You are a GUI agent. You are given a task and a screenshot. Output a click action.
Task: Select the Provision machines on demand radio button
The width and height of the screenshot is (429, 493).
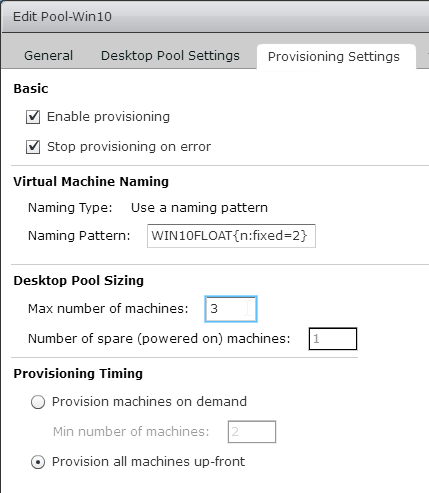38,402
